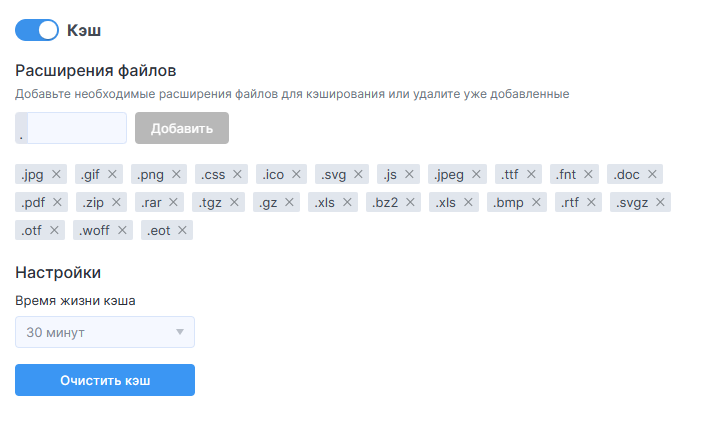Viewport: 719px width, 424px height.
Task: Remove the .pdf extension tag
Action: point(57,202)
